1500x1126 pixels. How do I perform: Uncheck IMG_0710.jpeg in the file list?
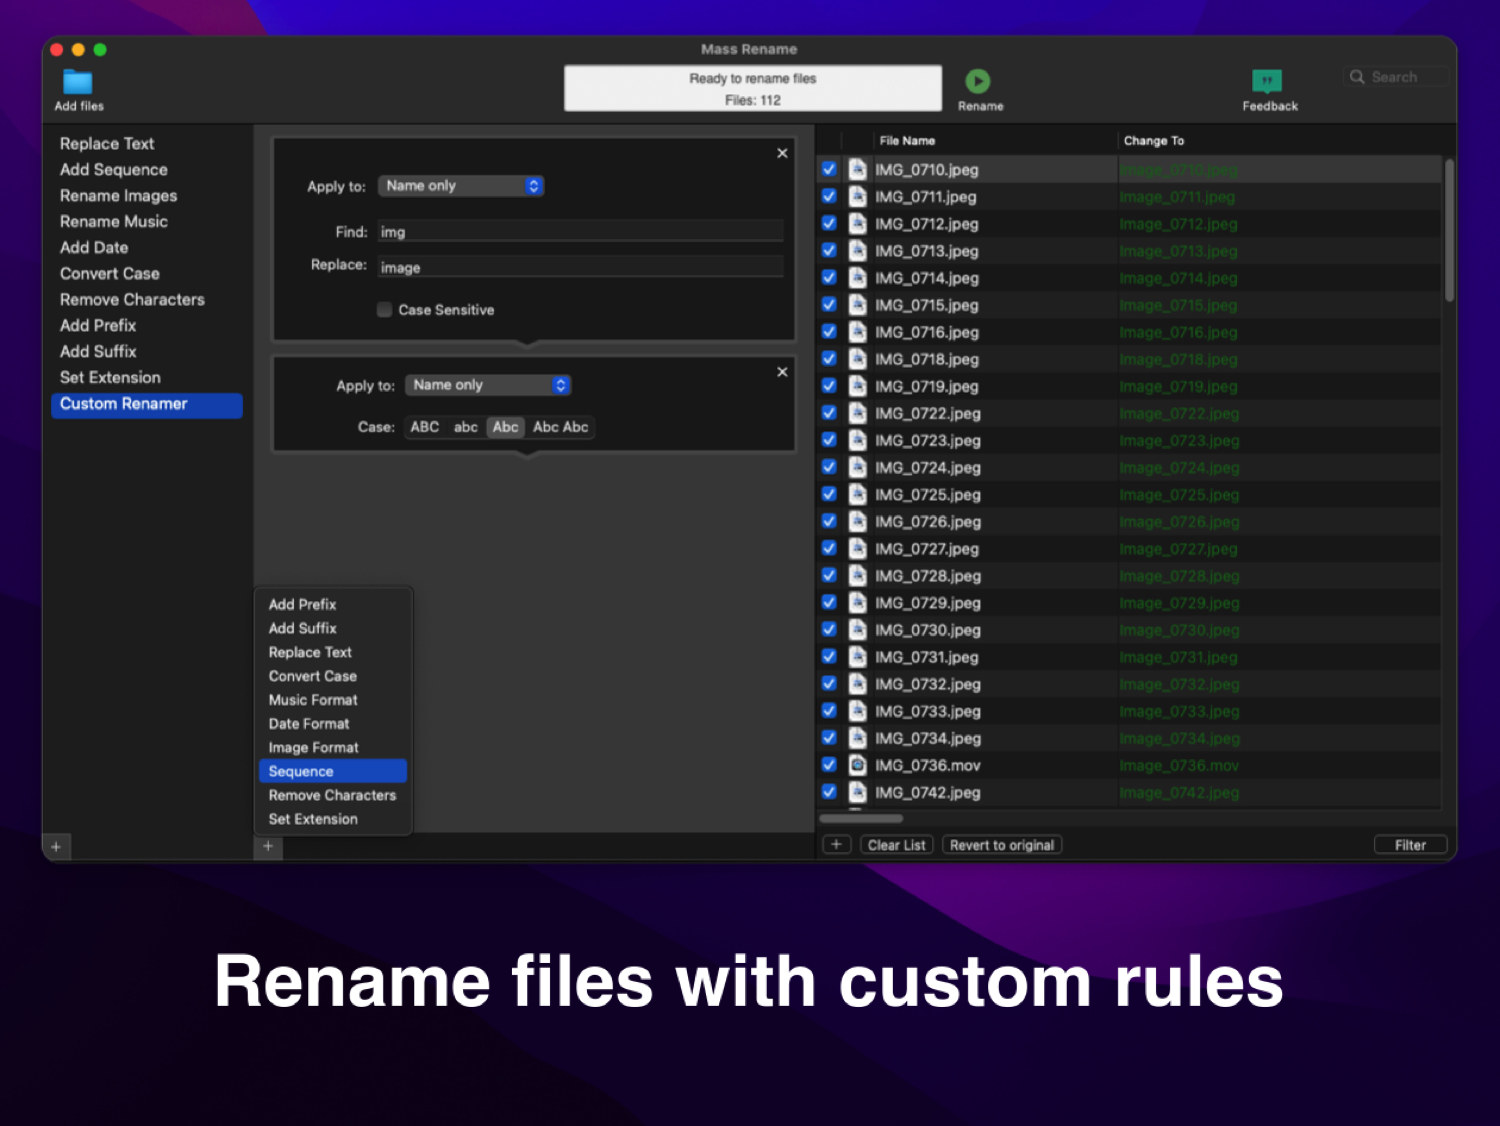829,169
